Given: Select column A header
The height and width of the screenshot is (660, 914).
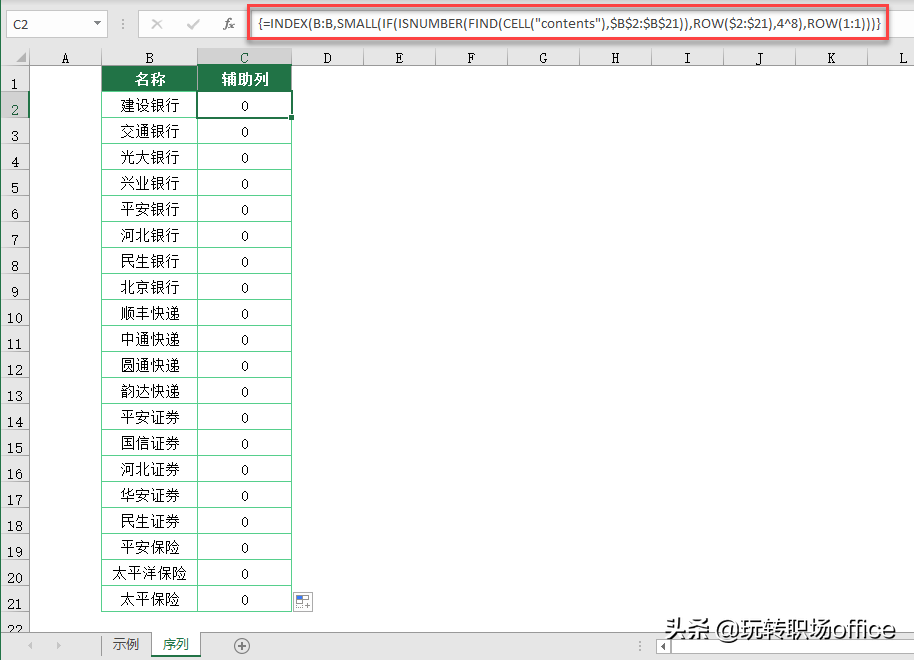Looking at the screenshot, I should (65, 58).
